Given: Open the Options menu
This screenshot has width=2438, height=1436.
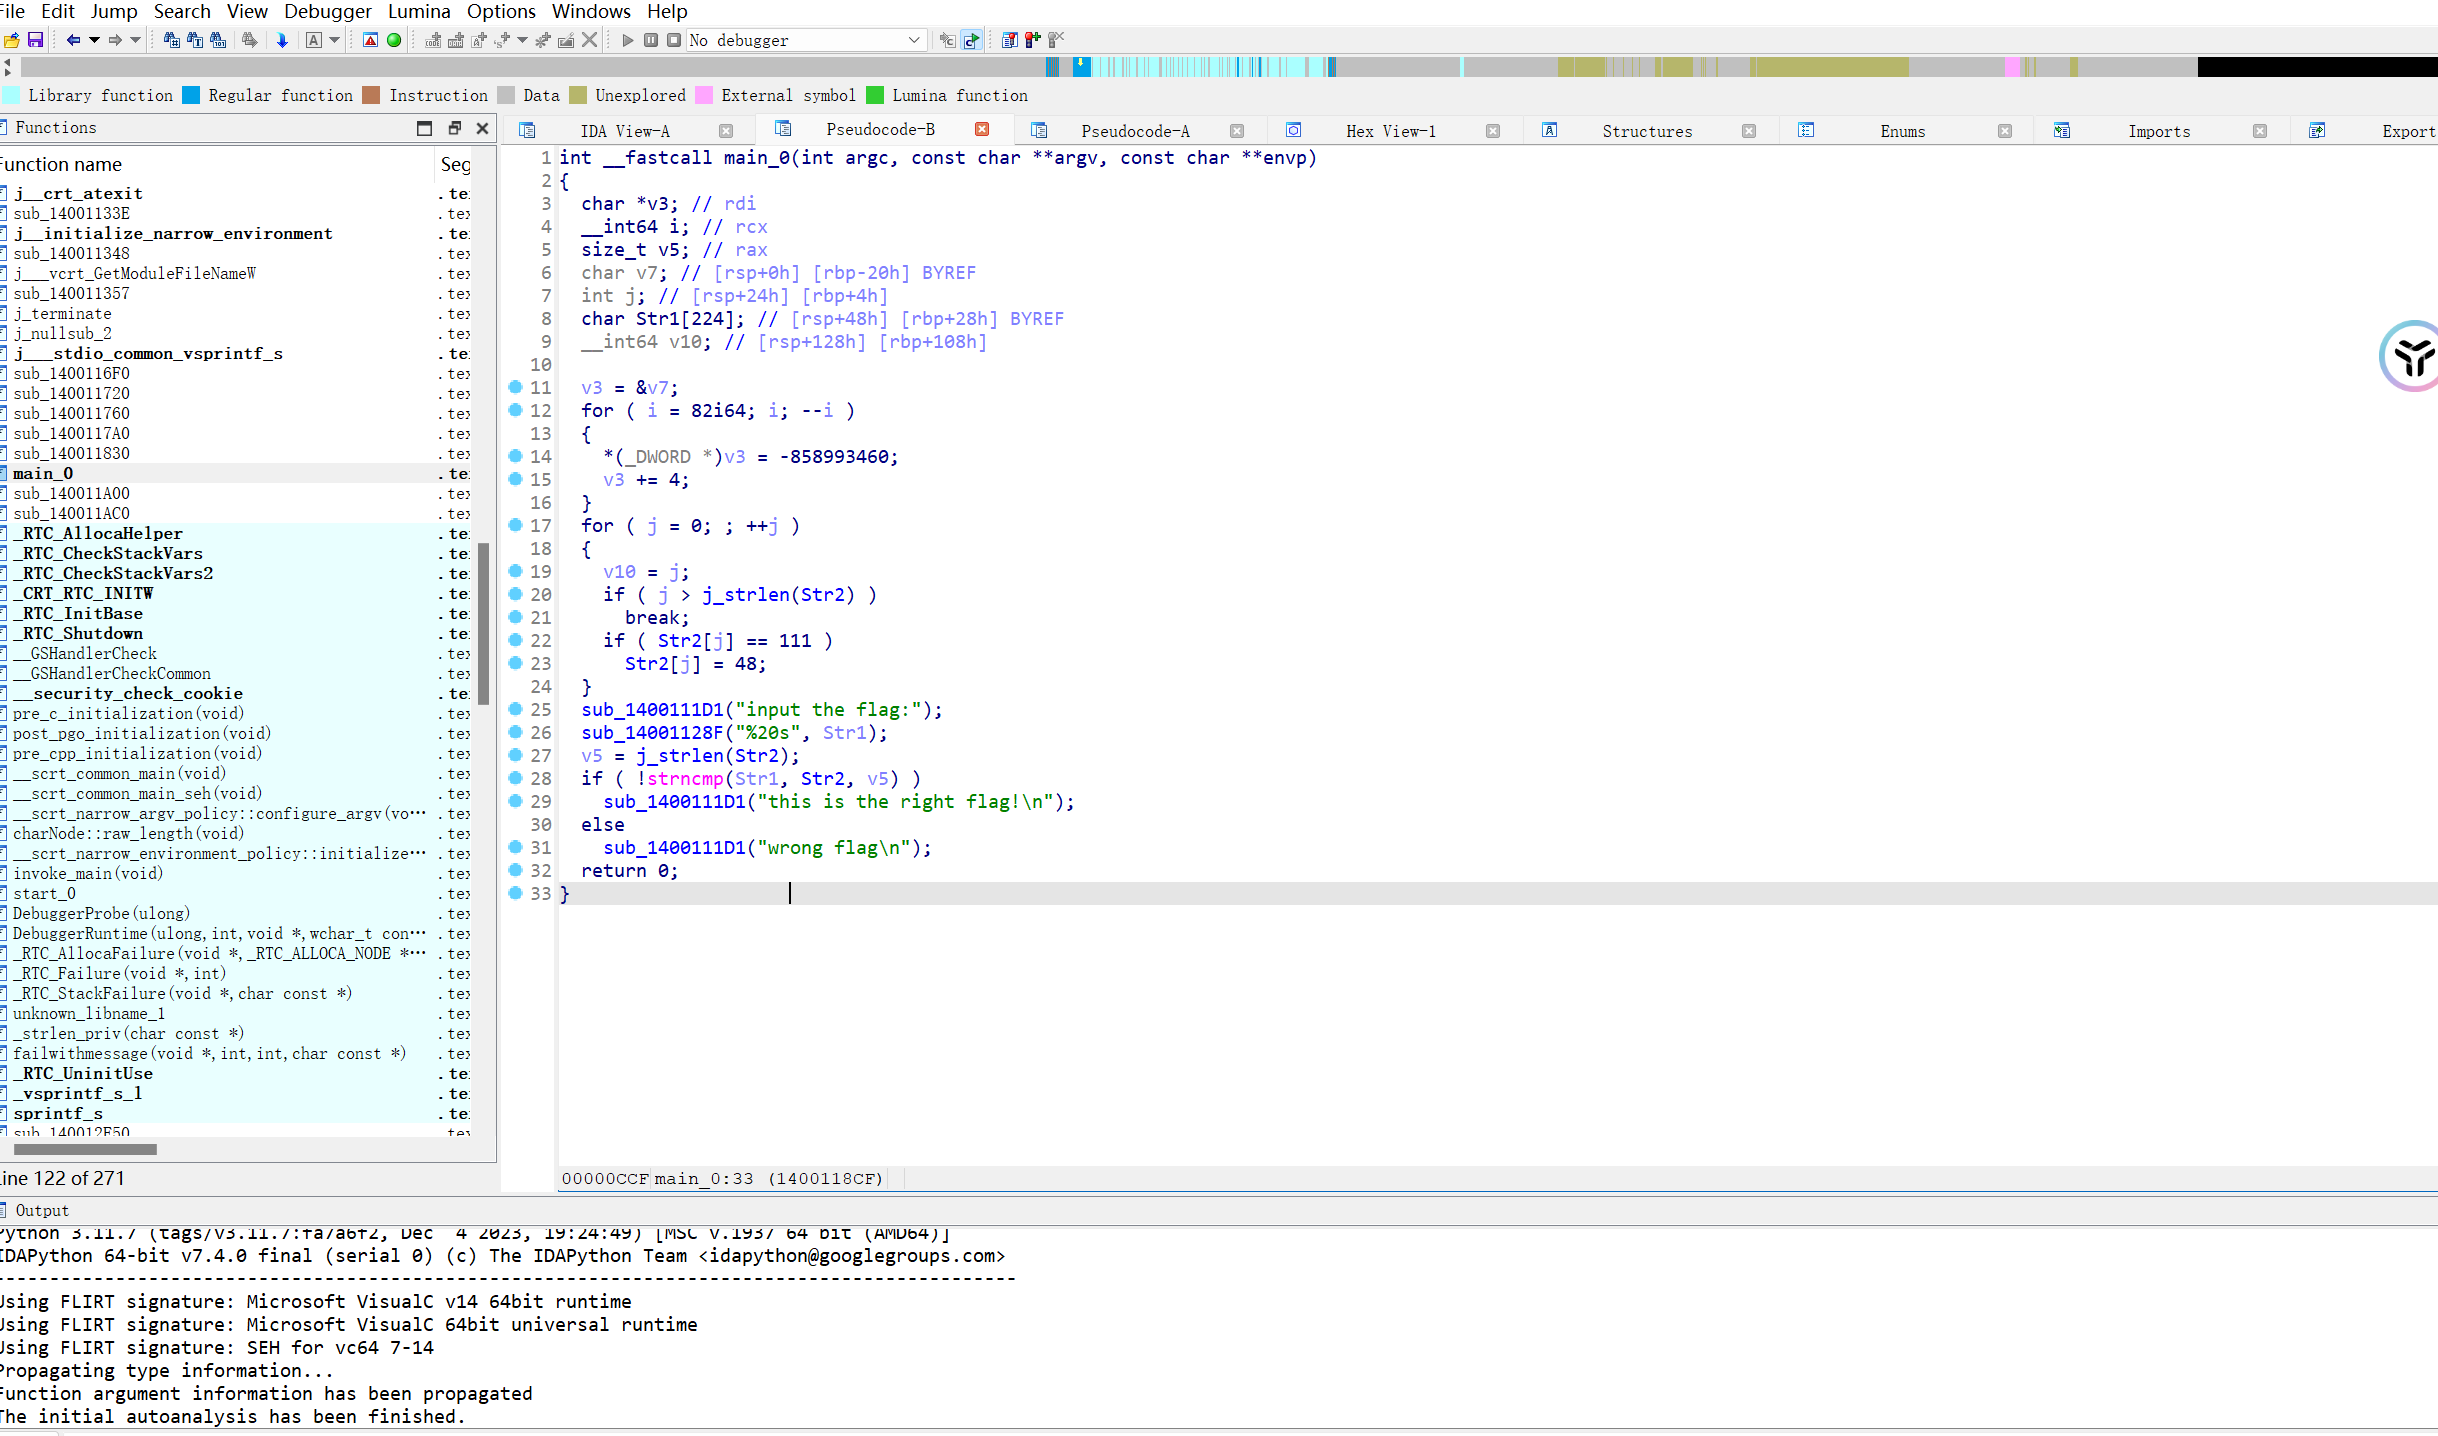Looking at the screenshot, I should pyautogui.click(x=501, y=11).
